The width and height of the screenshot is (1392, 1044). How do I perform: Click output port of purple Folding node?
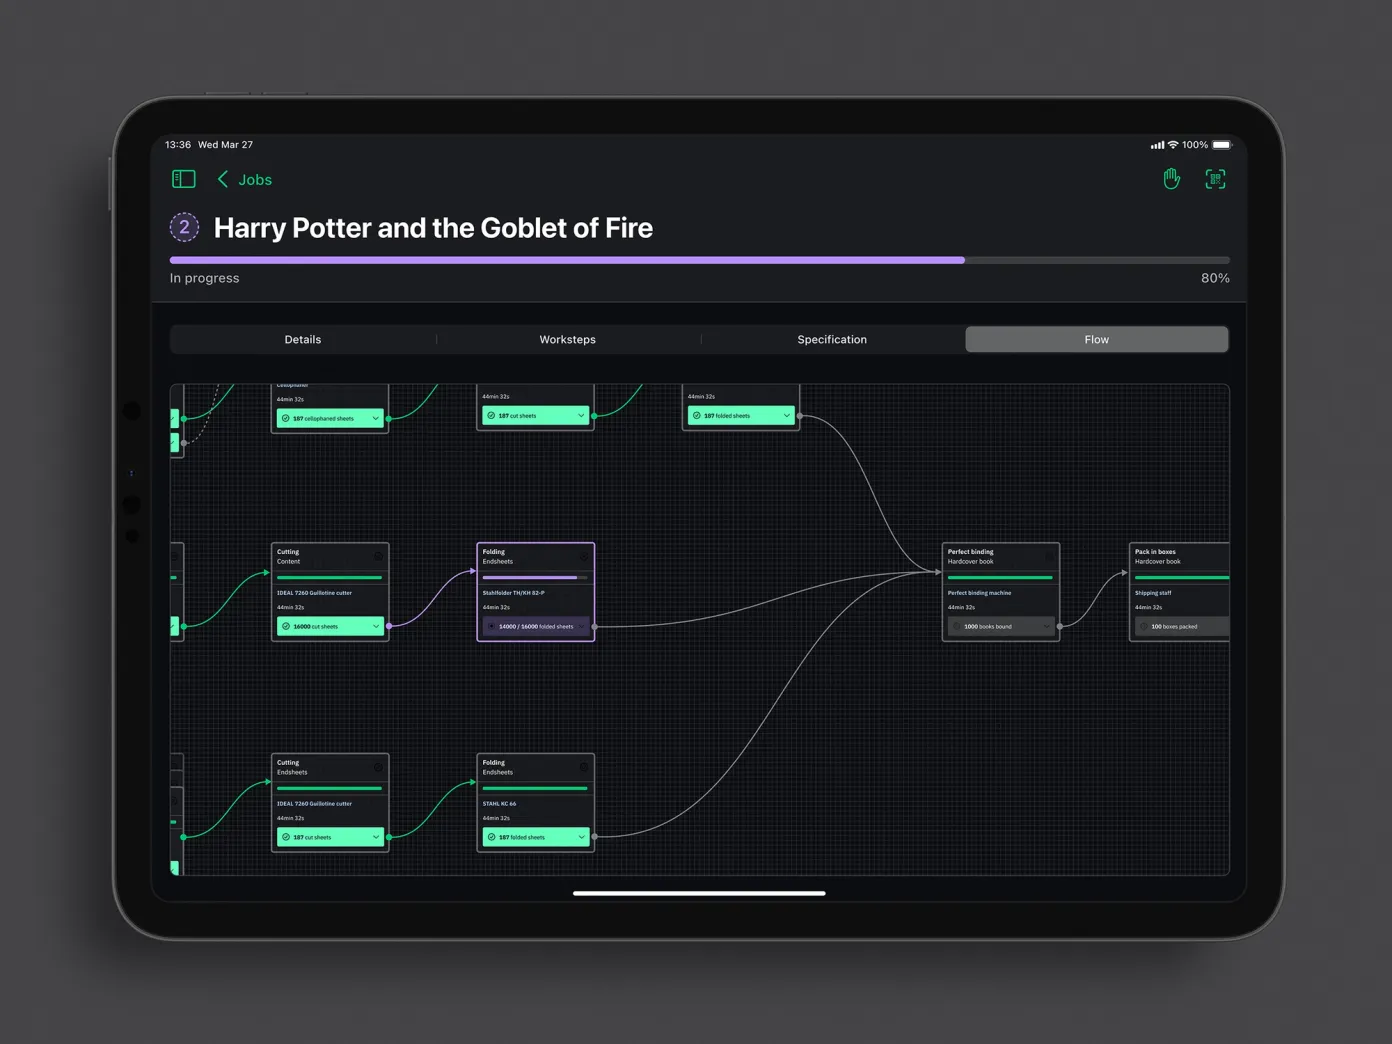point(595,626)
